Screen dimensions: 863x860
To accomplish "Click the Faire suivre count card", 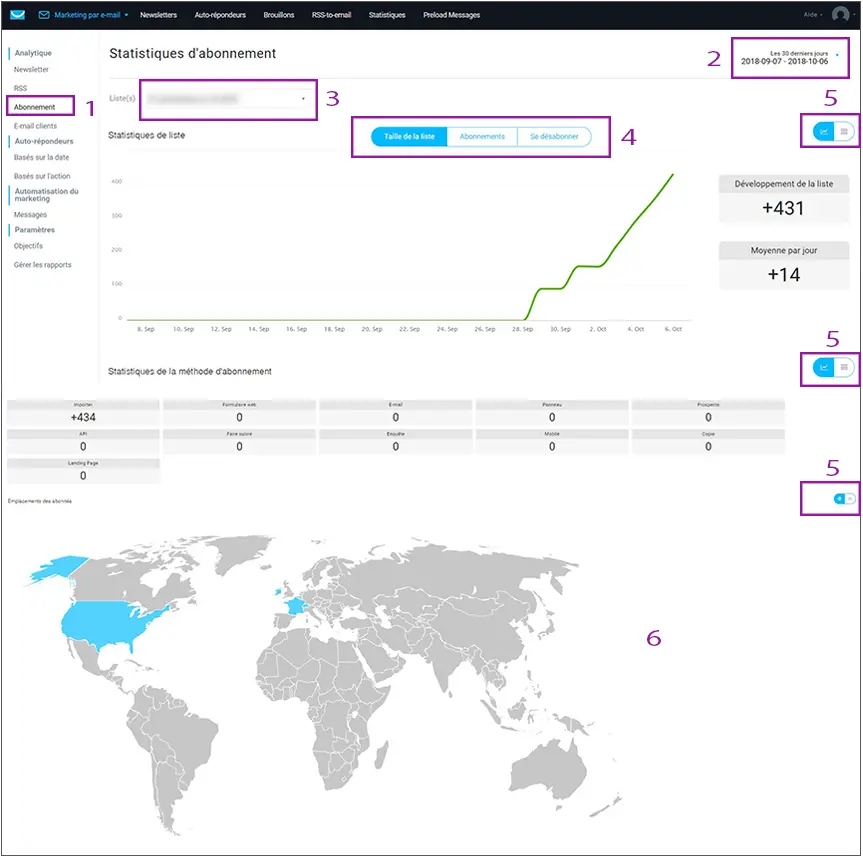I will [239, 442].
